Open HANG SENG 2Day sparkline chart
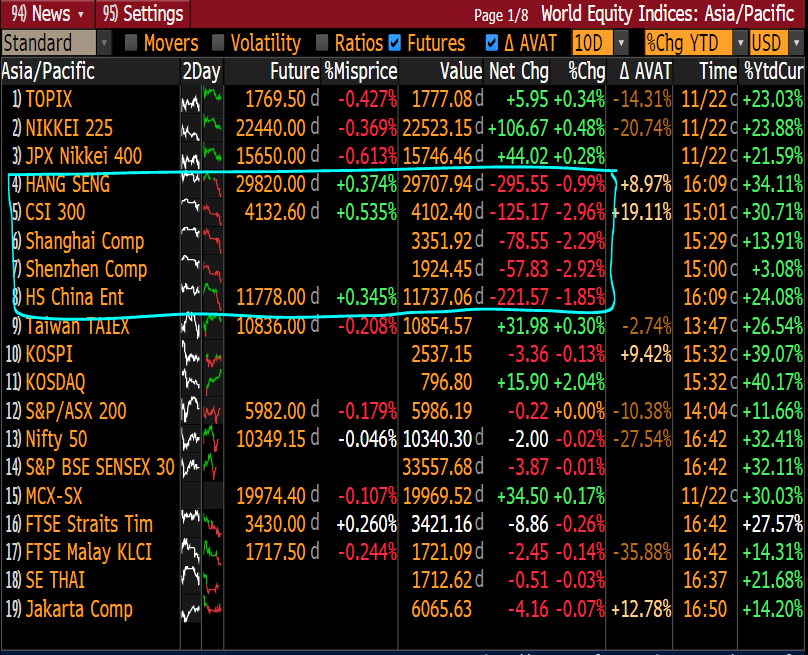This screenshot has width=808, height=655. pyautogui.click(x=201, y=186)
